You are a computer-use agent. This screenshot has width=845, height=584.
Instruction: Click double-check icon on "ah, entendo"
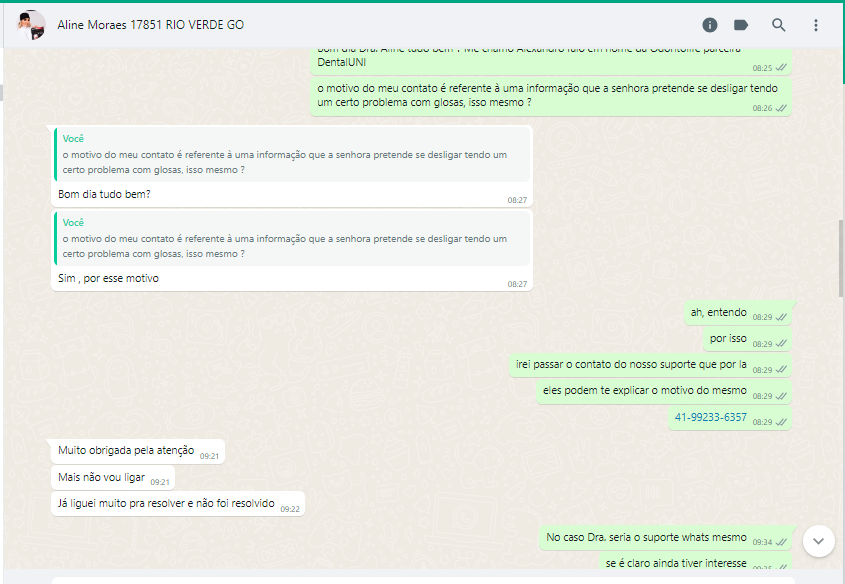pyautogui.click(x=781, y=317)
